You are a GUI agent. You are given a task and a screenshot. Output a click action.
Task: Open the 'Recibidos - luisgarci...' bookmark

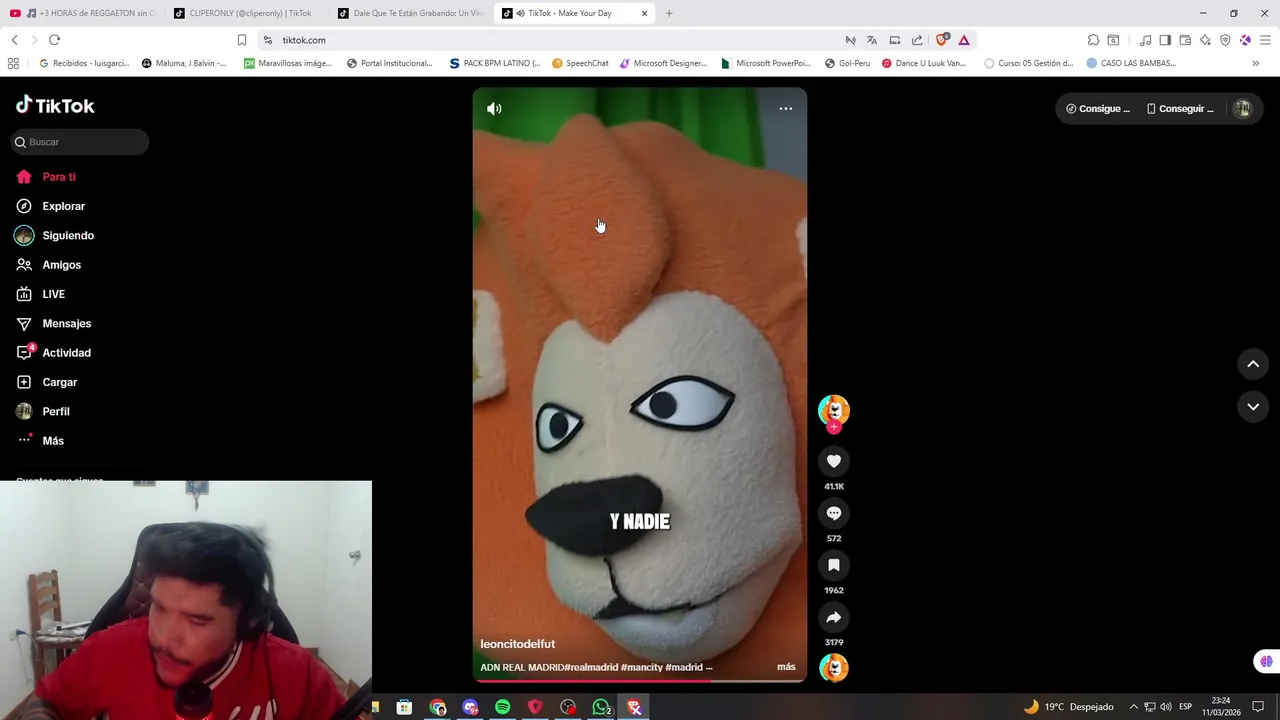[83, 63]
